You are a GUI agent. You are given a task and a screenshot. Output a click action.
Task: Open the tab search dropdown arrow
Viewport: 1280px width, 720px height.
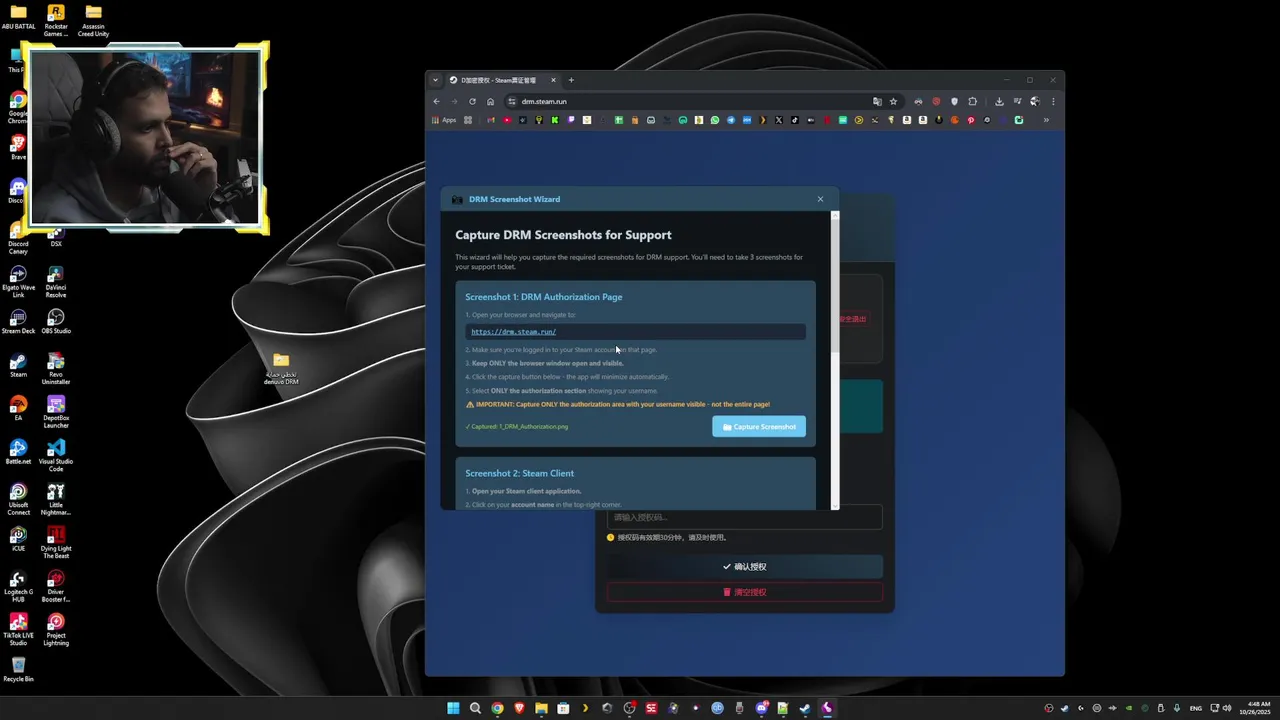tap(435, 80)
